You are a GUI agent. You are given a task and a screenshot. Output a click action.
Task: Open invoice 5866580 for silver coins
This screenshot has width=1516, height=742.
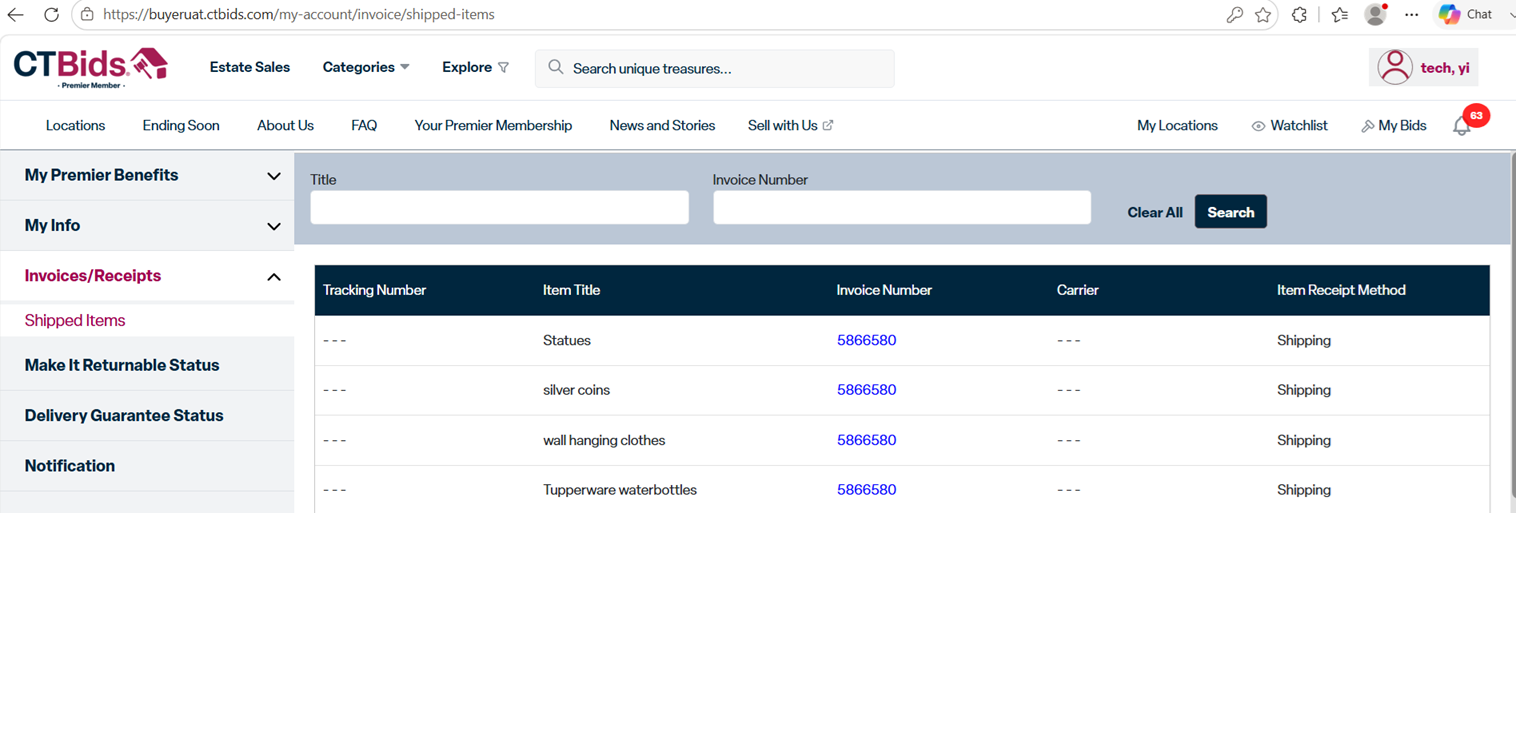click(866, 390)
